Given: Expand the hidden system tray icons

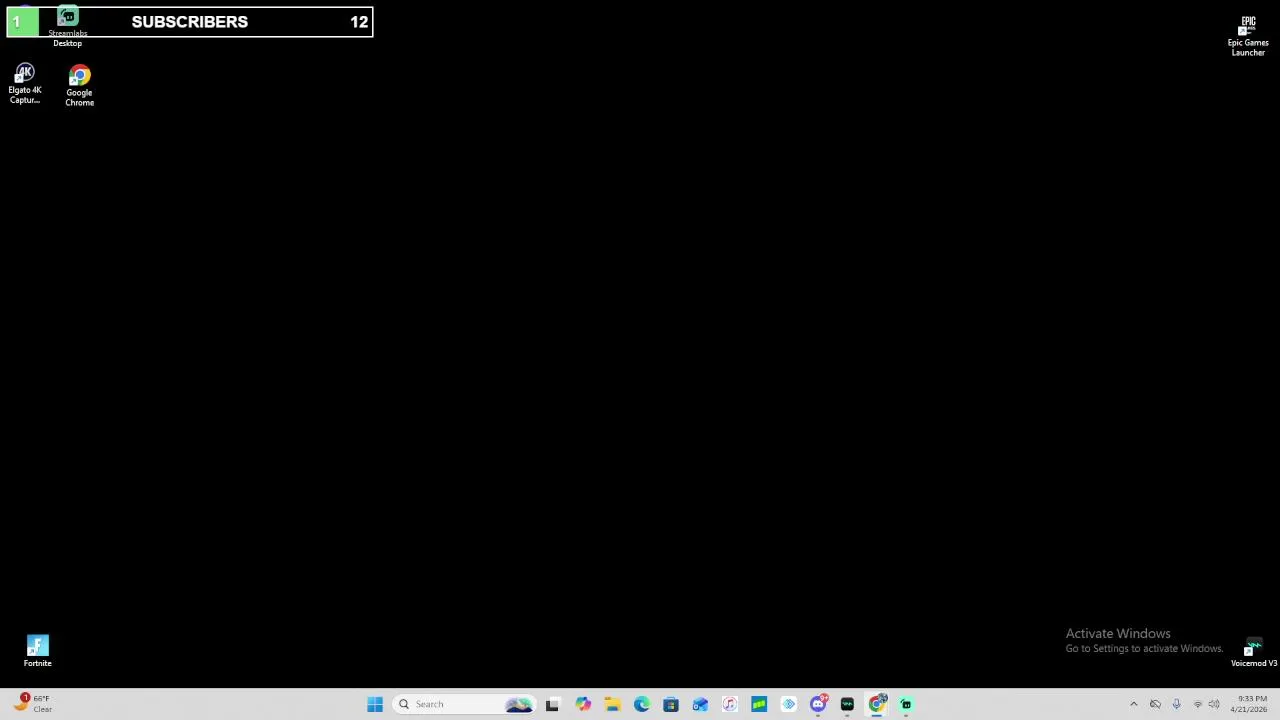Looking at the screenshot, I should [x=1133, y=704].
